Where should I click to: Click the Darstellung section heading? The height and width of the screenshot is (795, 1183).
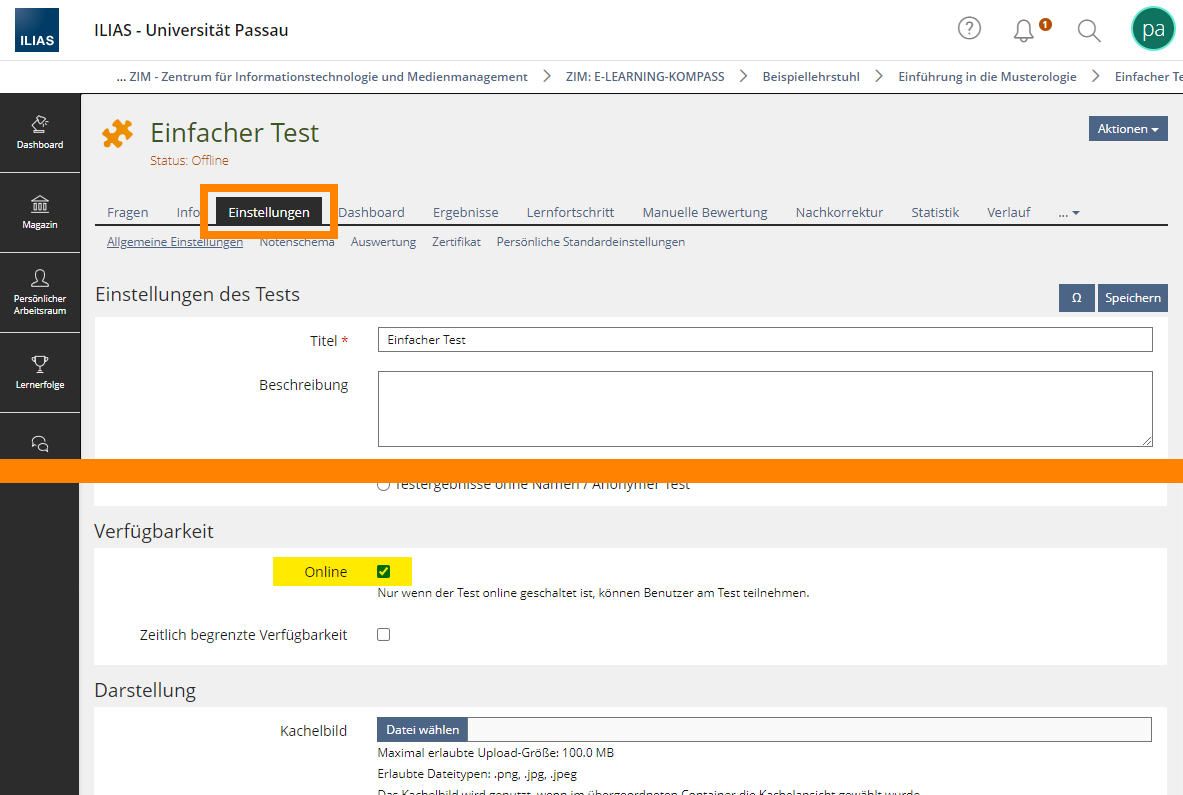[x=145, y=690]
